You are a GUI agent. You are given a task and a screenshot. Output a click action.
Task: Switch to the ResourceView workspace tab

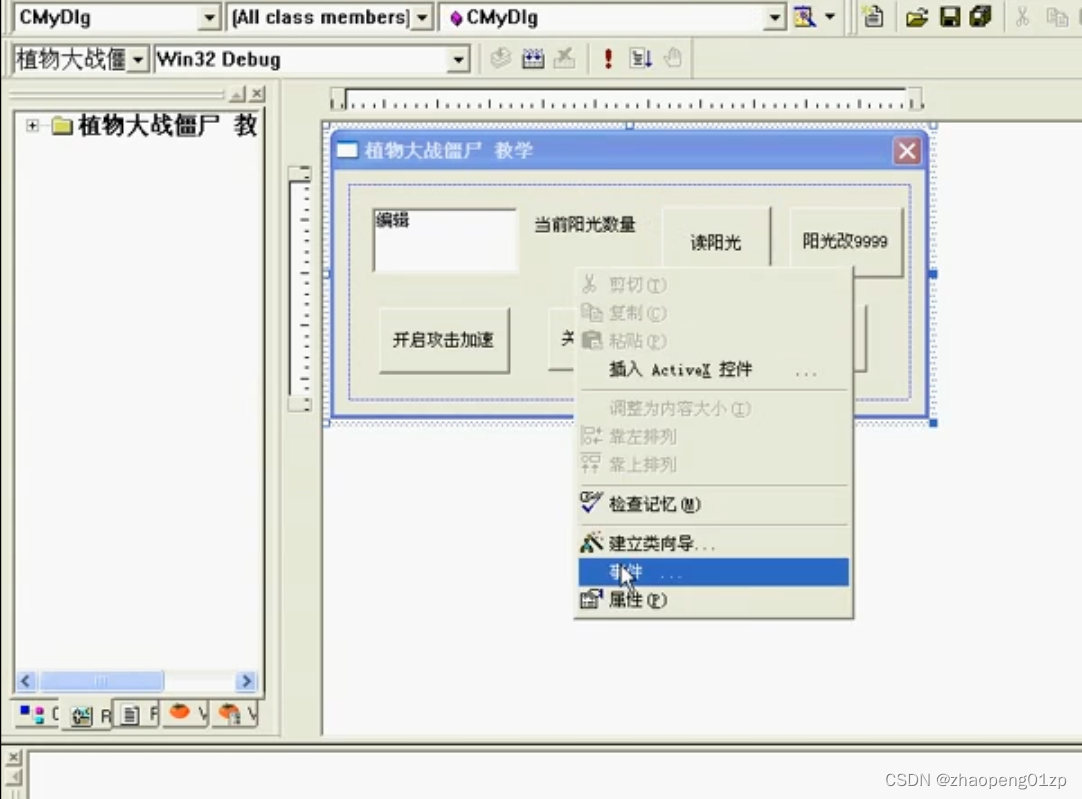(x=90, y=715)
